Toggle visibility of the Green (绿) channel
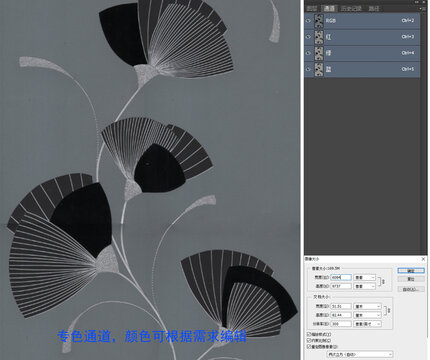The height and width of the screenshot is (360, 430). (308, 53)
